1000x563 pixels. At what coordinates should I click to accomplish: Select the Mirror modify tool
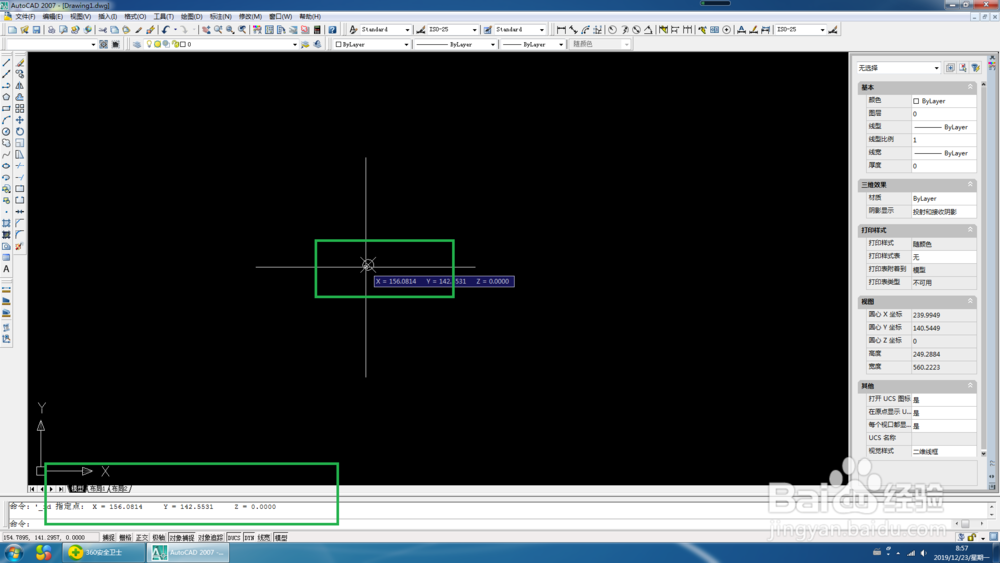click(x=20, y=85)
